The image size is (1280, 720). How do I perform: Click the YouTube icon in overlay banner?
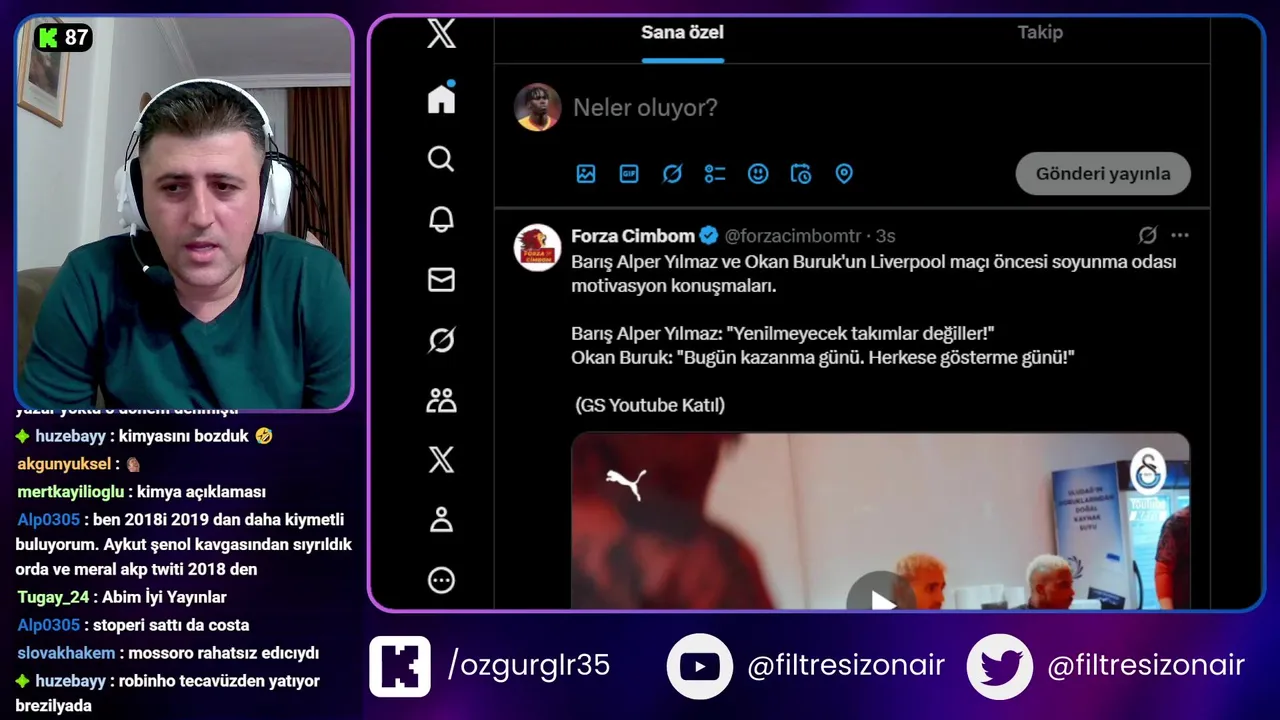pos(700,666)
